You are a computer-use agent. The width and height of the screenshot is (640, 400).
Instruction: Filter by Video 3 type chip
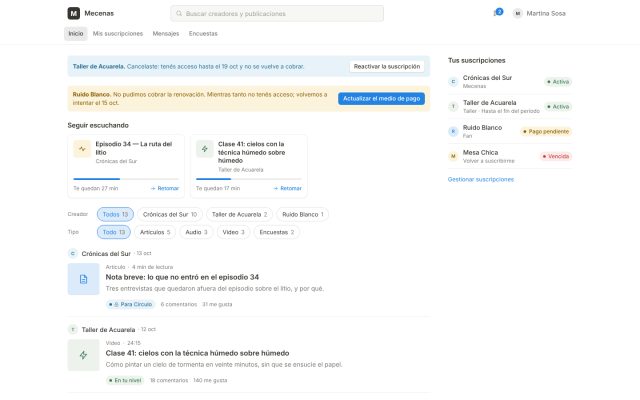[x=233, y=232]
